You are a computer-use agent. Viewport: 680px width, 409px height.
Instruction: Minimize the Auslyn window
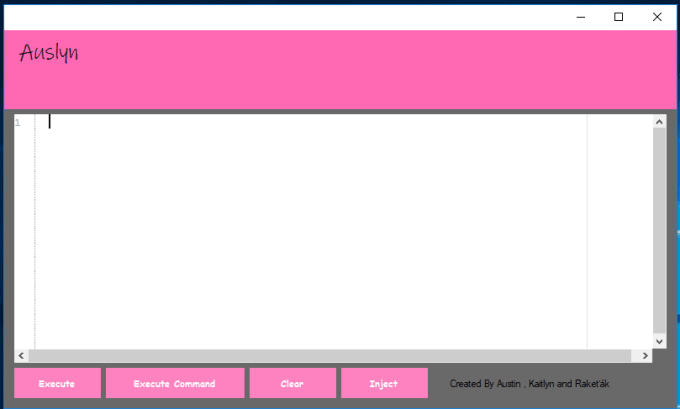coord(581,17)
